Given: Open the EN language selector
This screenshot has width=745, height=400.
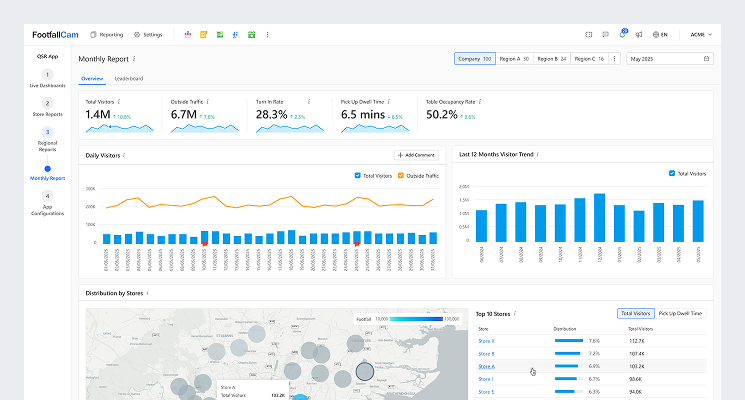Looking at the screenshot, I should [659, 34].
